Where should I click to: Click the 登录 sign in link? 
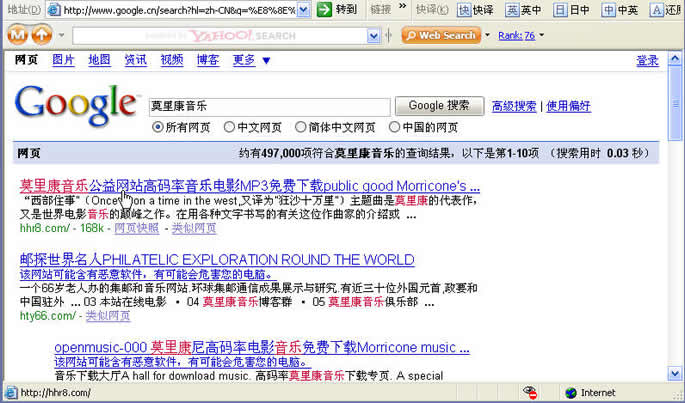[647, 60]
